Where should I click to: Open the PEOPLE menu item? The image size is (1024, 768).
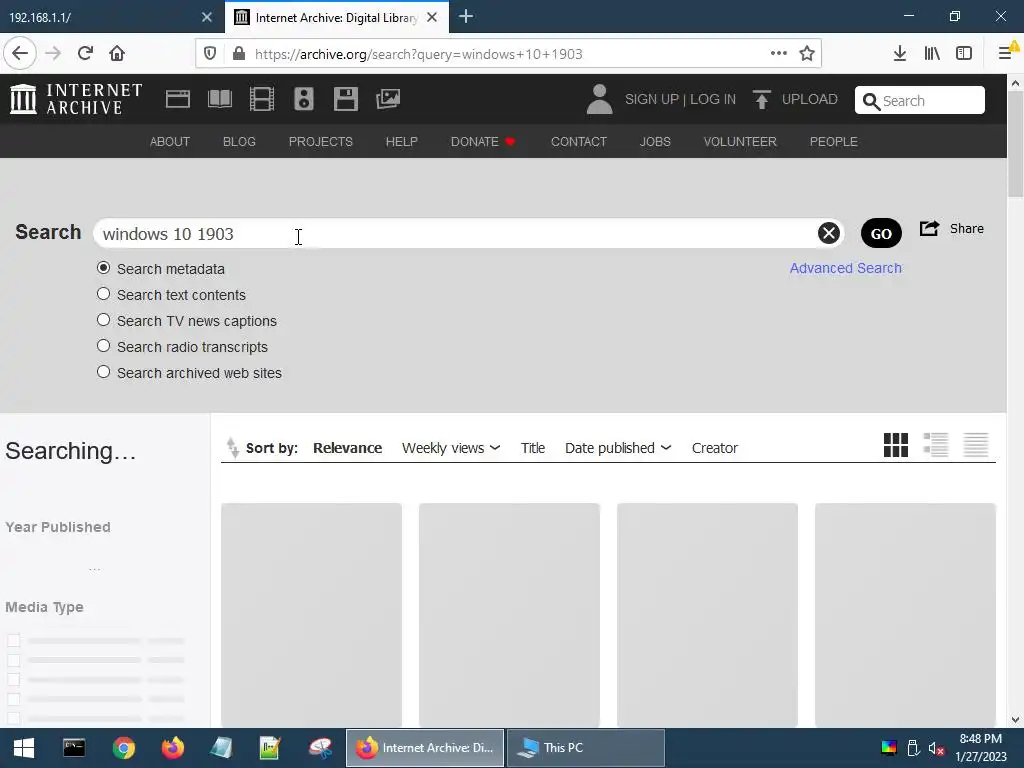(833, 142)
